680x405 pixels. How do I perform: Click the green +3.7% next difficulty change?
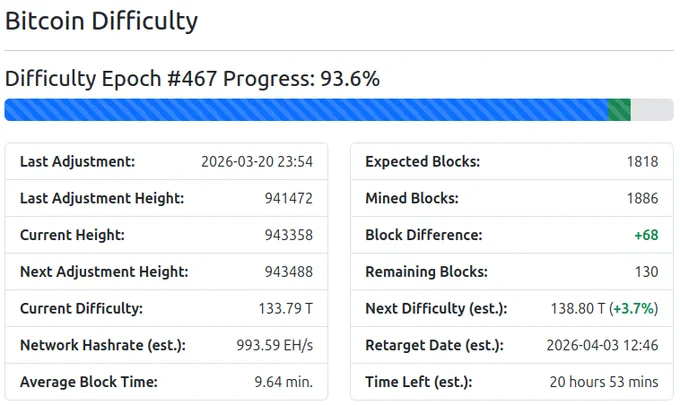(634, 309)
